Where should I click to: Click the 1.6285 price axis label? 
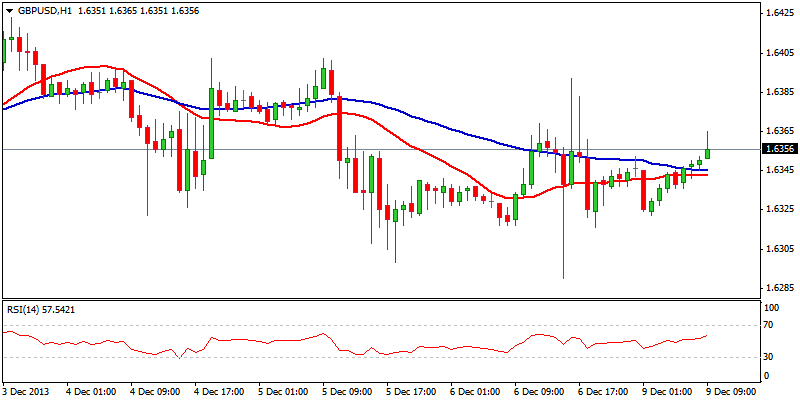(778, 287)
